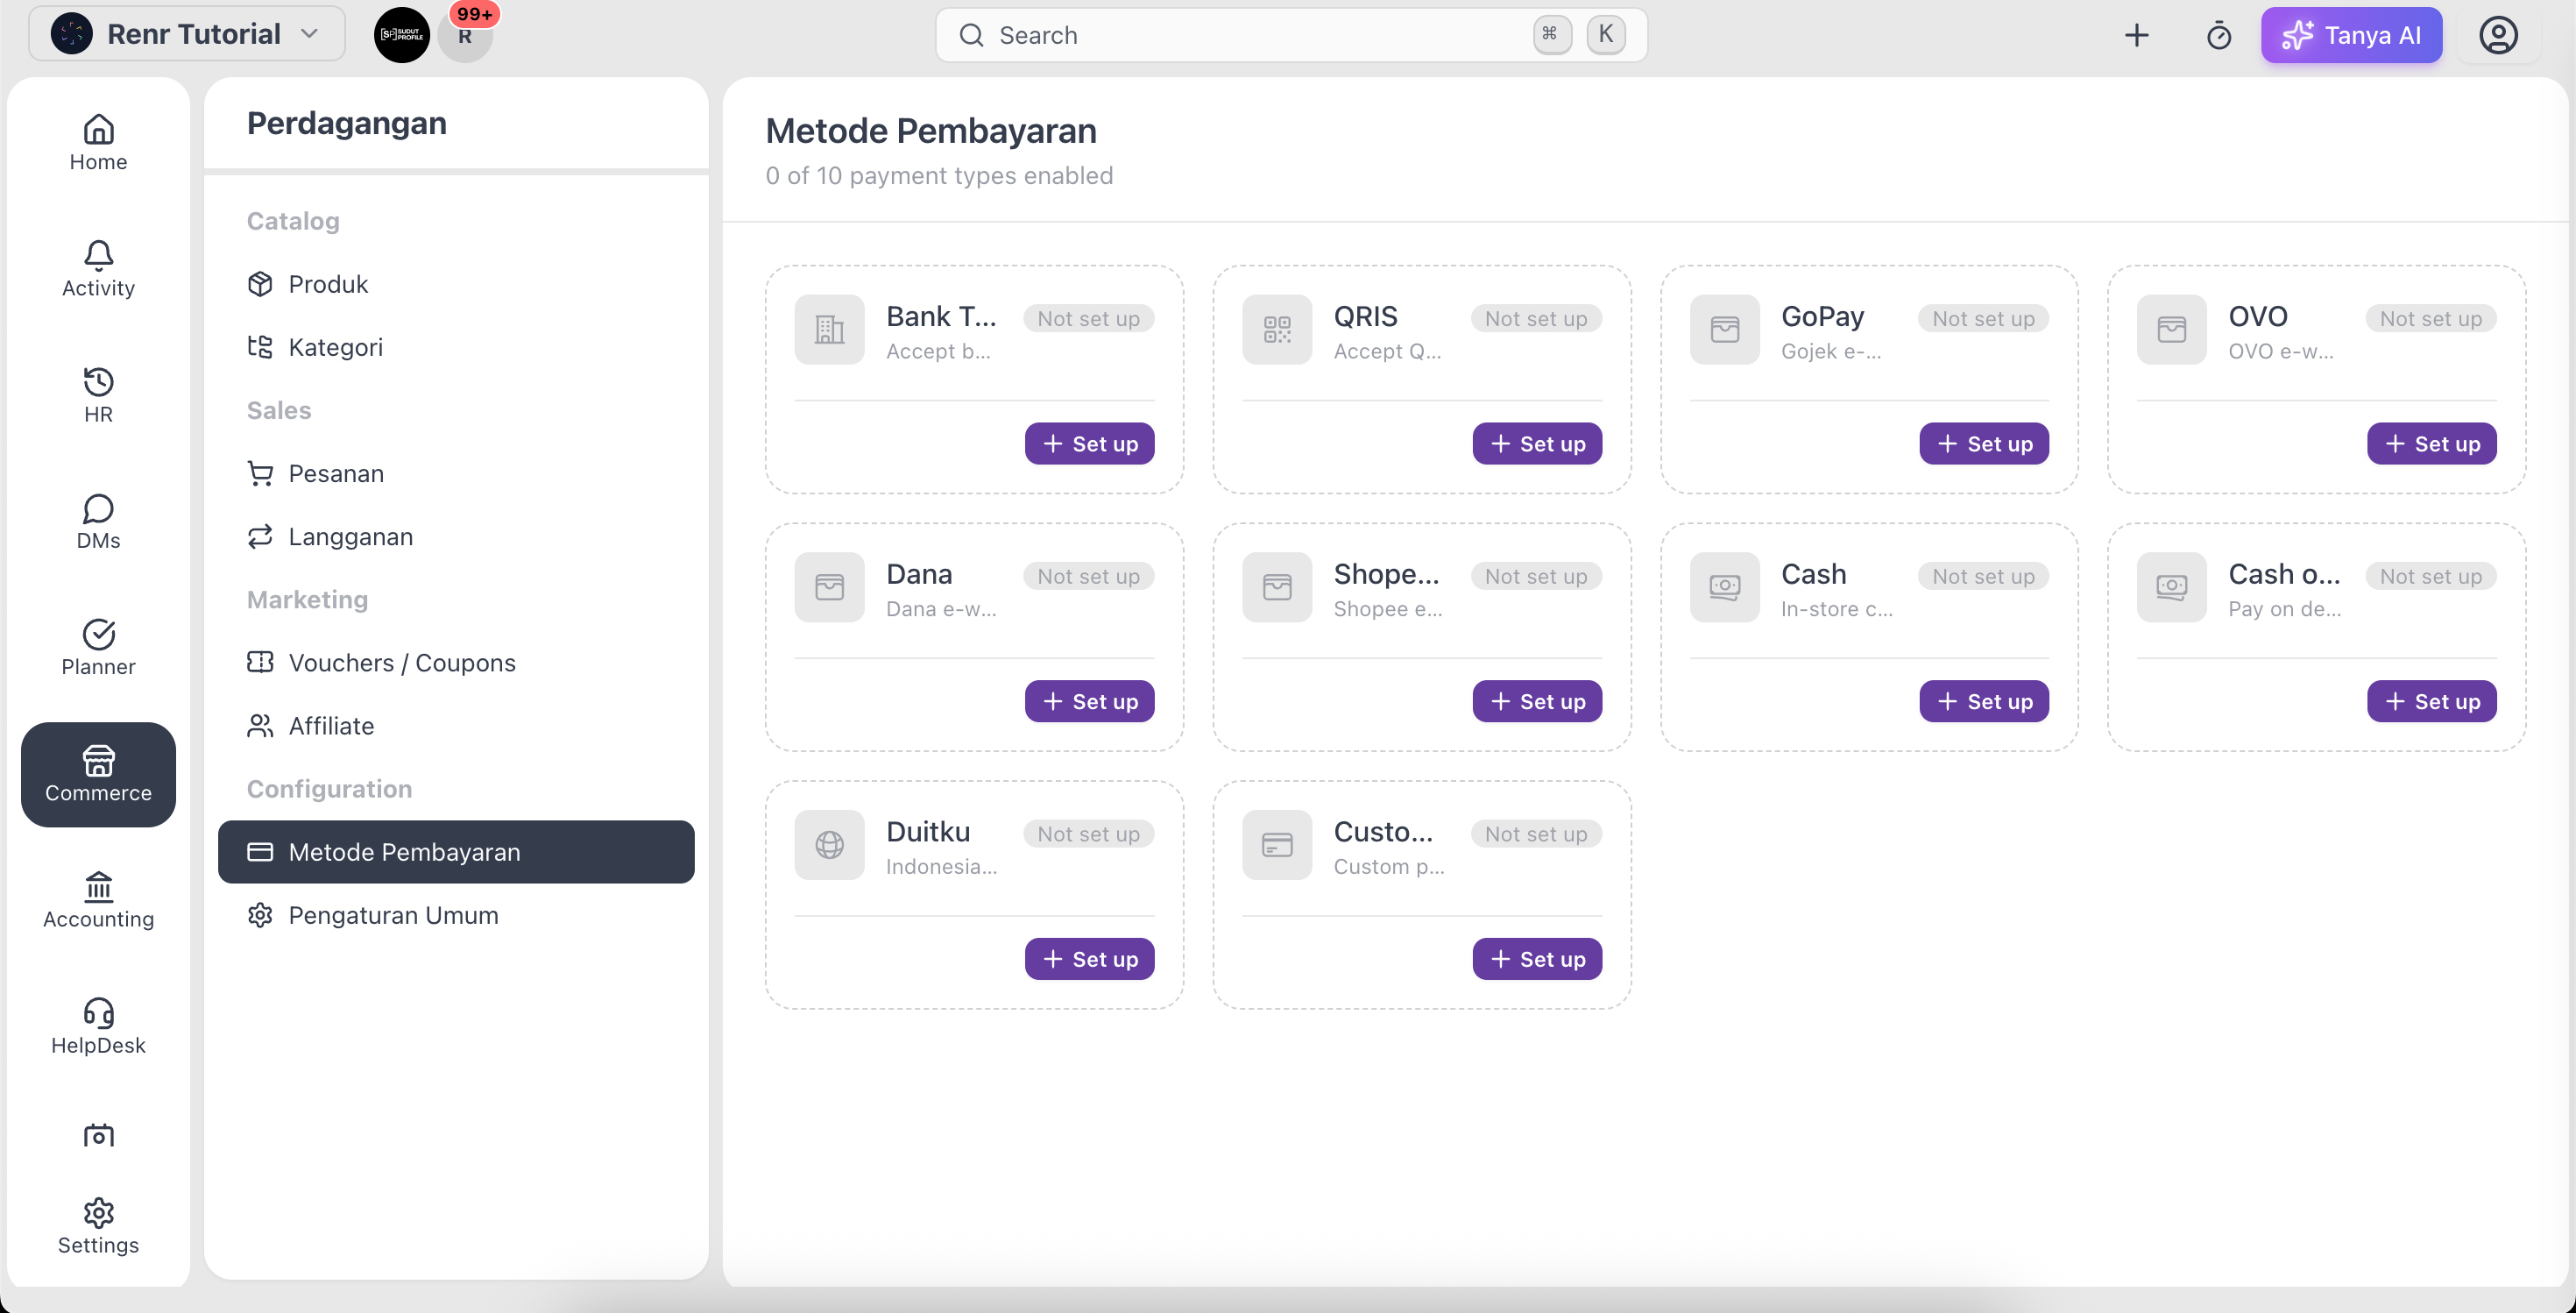Click the camera-frame icon above Settings
Image resolution: width=2576 pixels, height=1313 pixels.
click(x=98, y=1135)
